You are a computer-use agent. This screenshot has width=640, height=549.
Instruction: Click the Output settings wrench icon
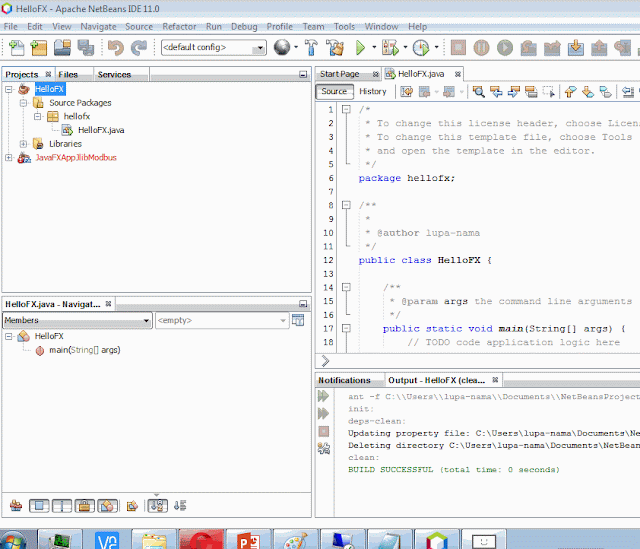[324, 449]
